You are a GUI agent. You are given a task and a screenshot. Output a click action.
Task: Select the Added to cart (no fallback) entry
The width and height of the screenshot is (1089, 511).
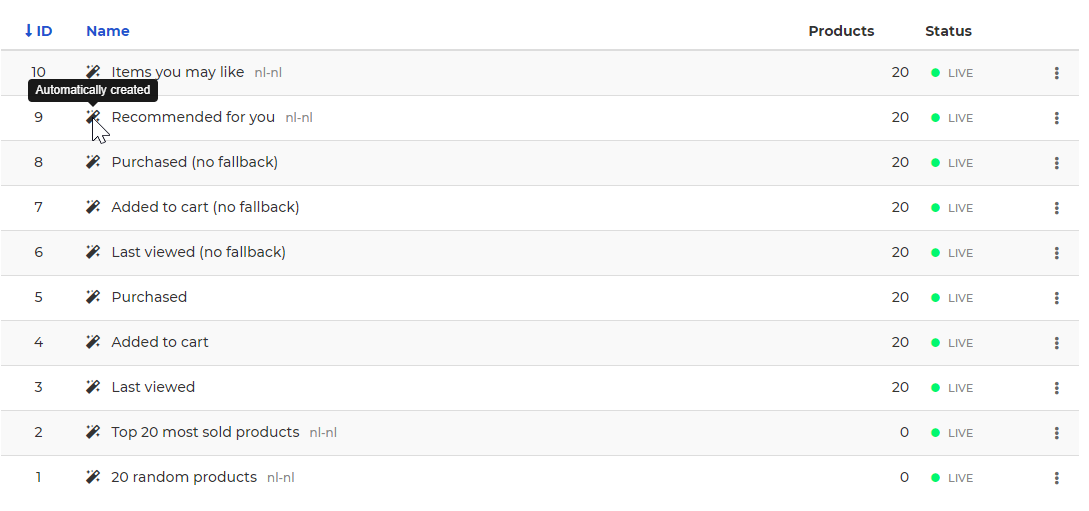tap(206, 207)
